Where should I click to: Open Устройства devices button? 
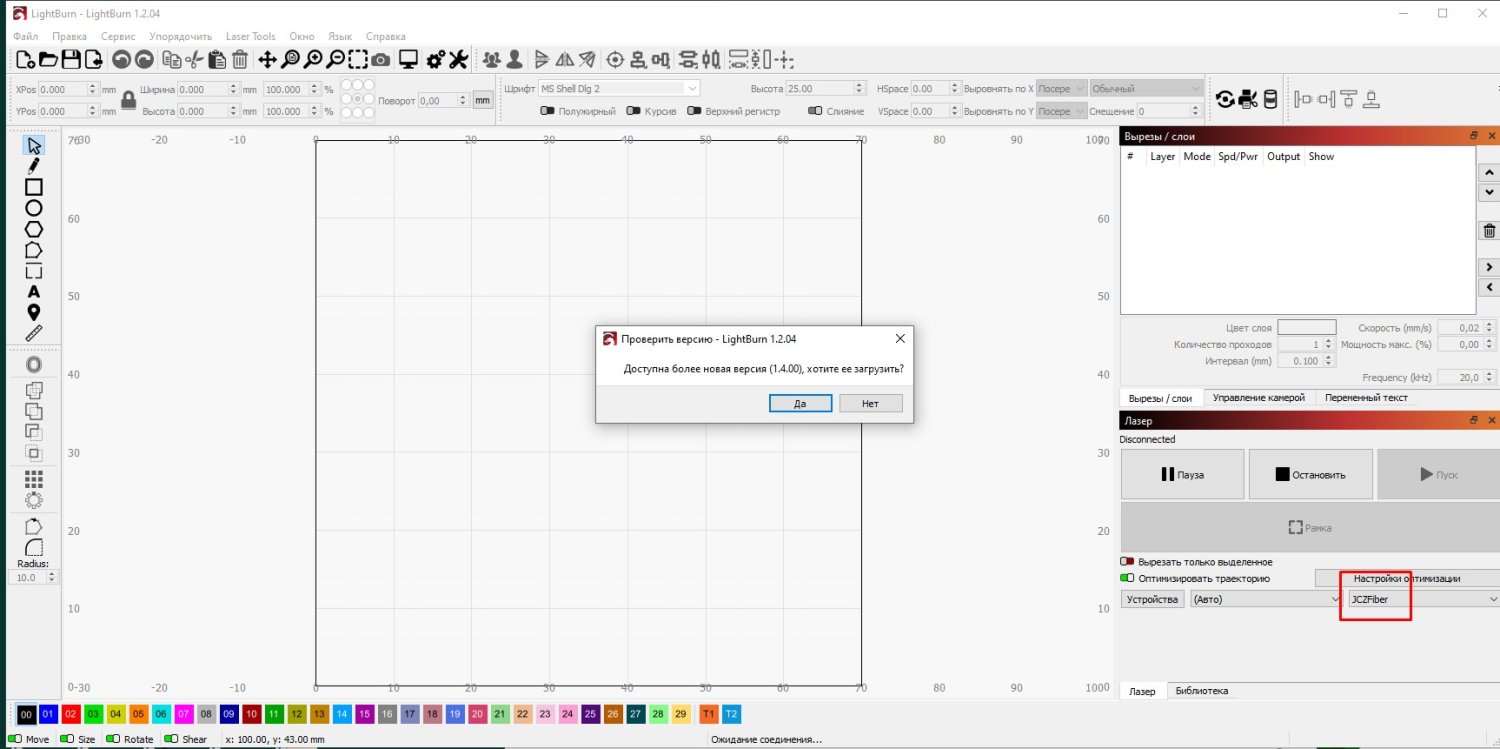1152,599
